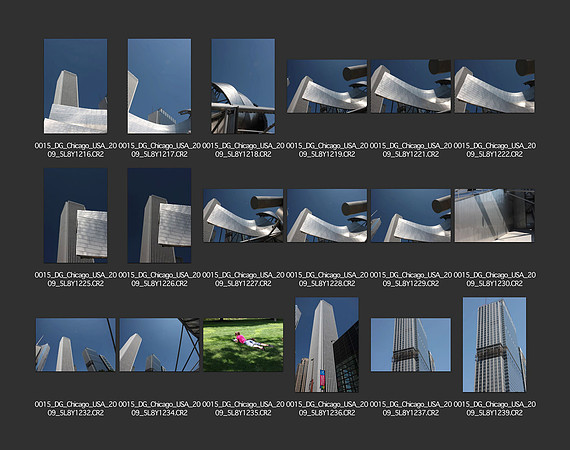This screenshot has width=570, height=450.
Task: Select thumbnail of image 5L8Y1219.CR2
Action: [x=327, y=86]
